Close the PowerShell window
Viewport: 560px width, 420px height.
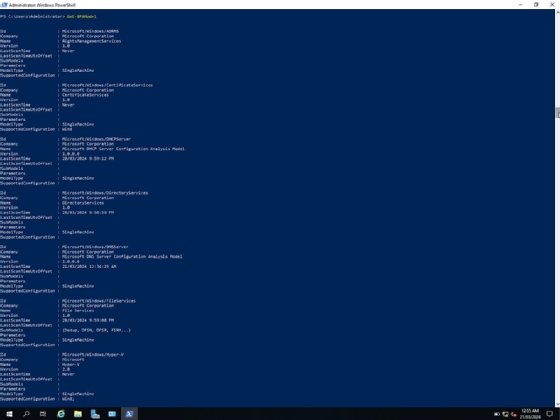coord(552,5)
